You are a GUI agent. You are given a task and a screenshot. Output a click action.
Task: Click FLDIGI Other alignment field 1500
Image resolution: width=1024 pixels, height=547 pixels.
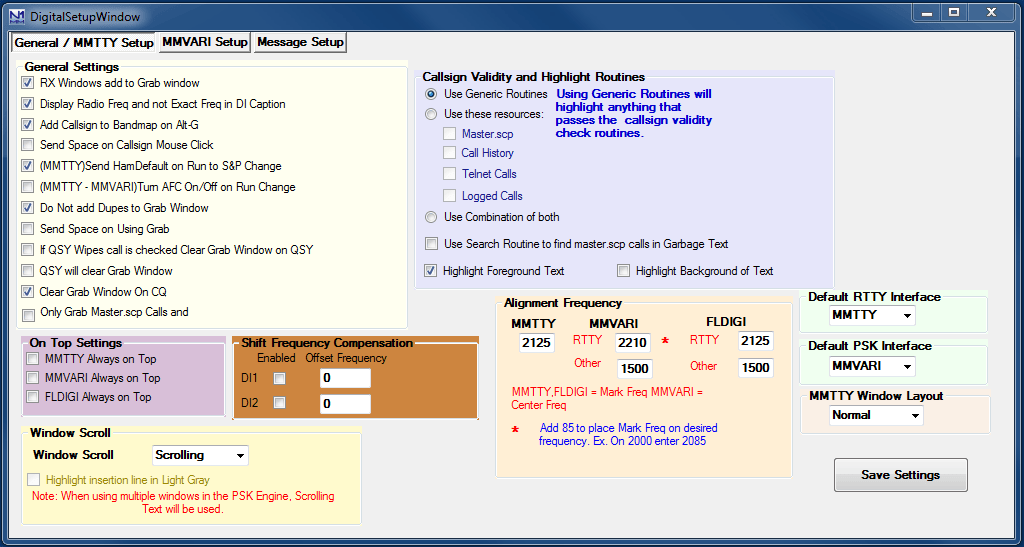[x=756, y=367]
